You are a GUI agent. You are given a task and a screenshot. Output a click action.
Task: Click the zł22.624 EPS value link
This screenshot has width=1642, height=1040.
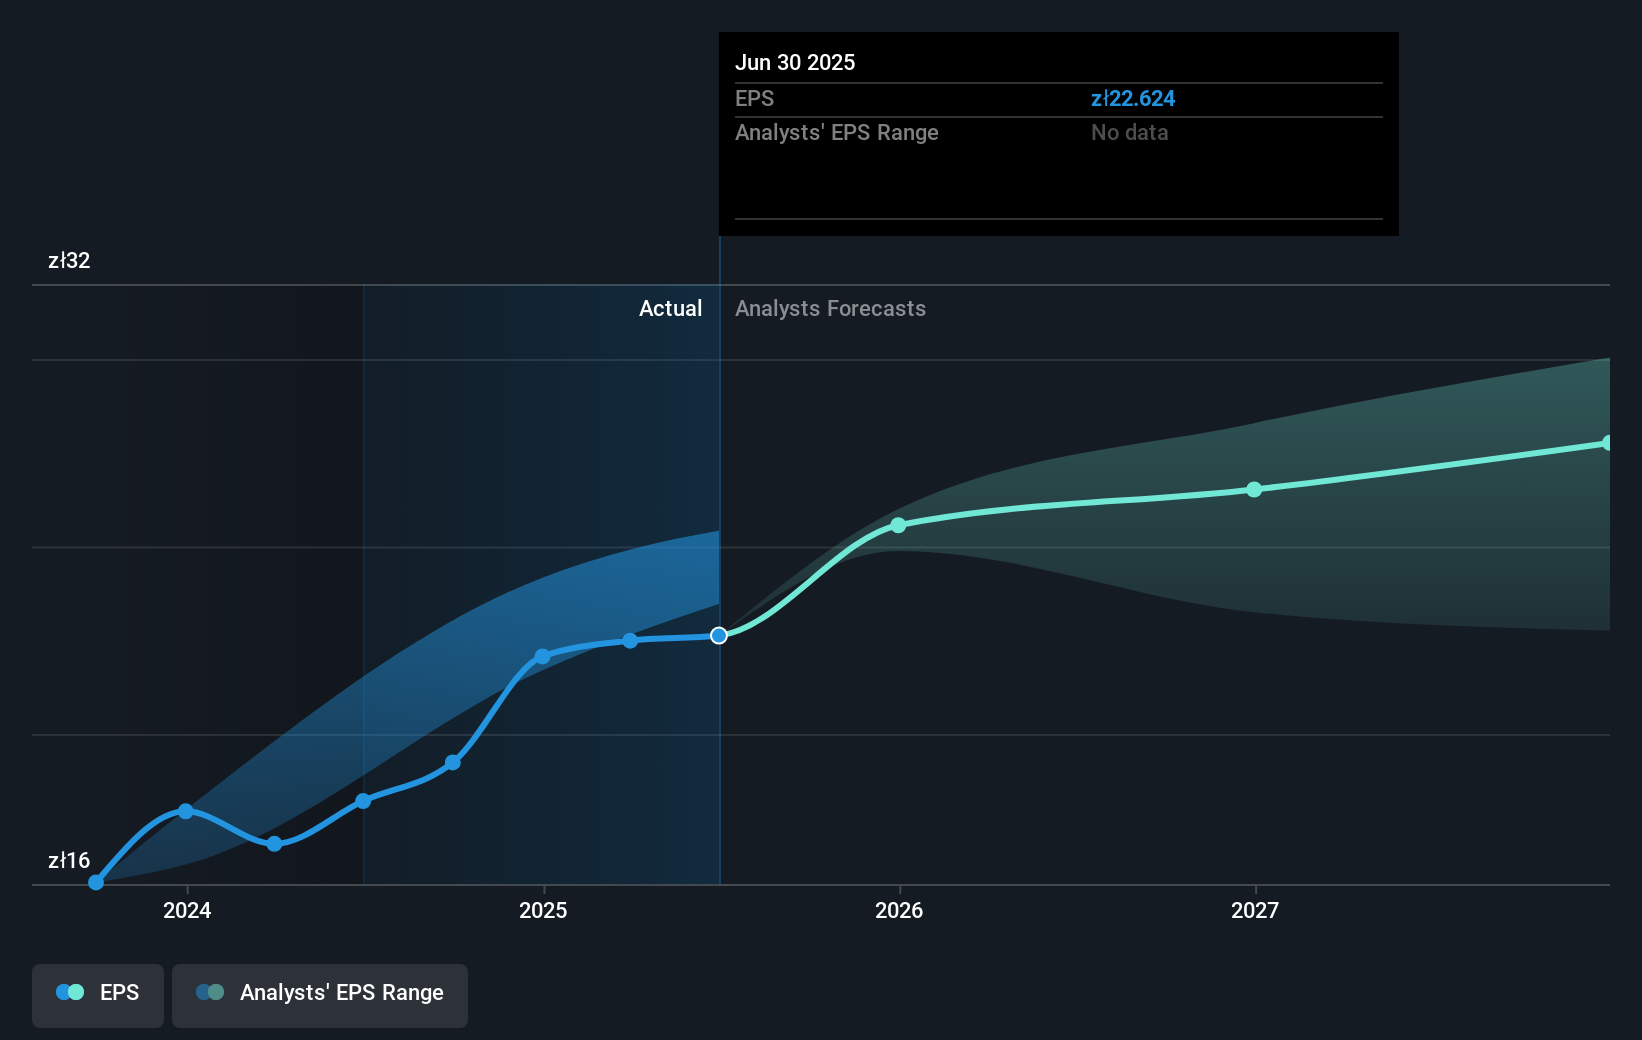(x=1134, y=98)
